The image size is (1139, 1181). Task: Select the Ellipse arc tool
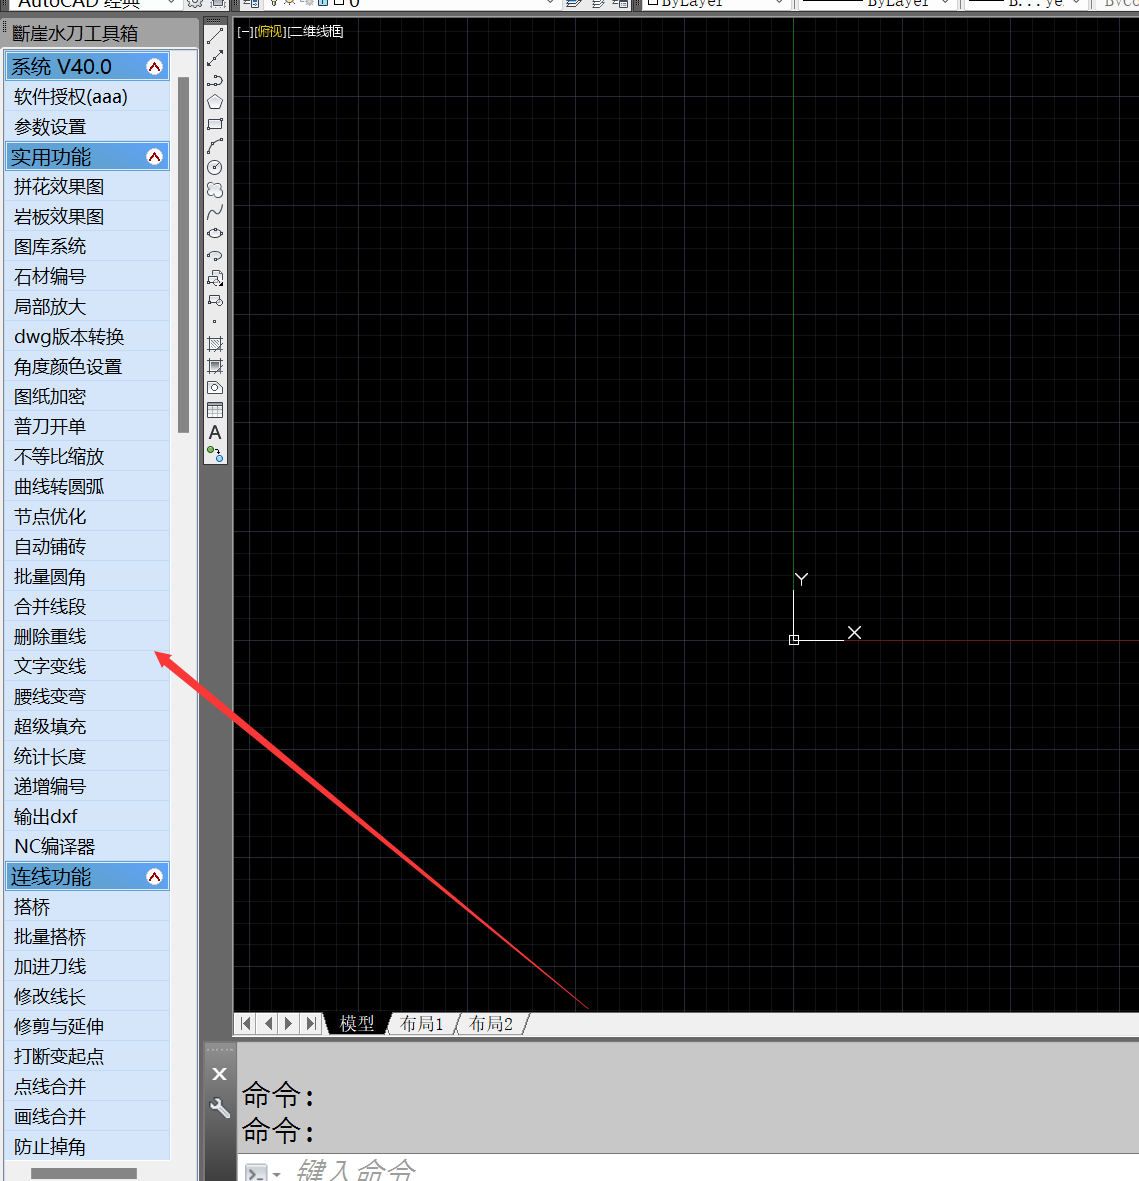tap(215, 256)
